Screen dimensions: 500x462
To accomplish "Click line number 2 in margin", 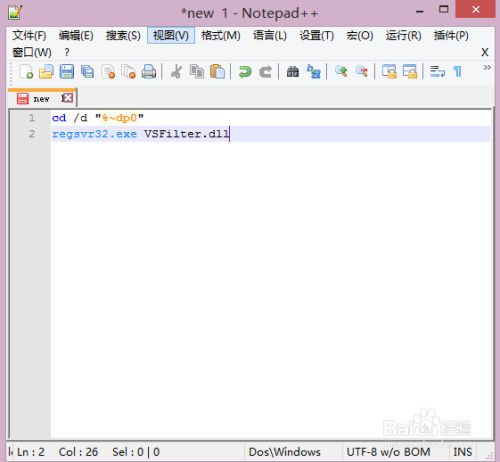I will coord(32,134).
